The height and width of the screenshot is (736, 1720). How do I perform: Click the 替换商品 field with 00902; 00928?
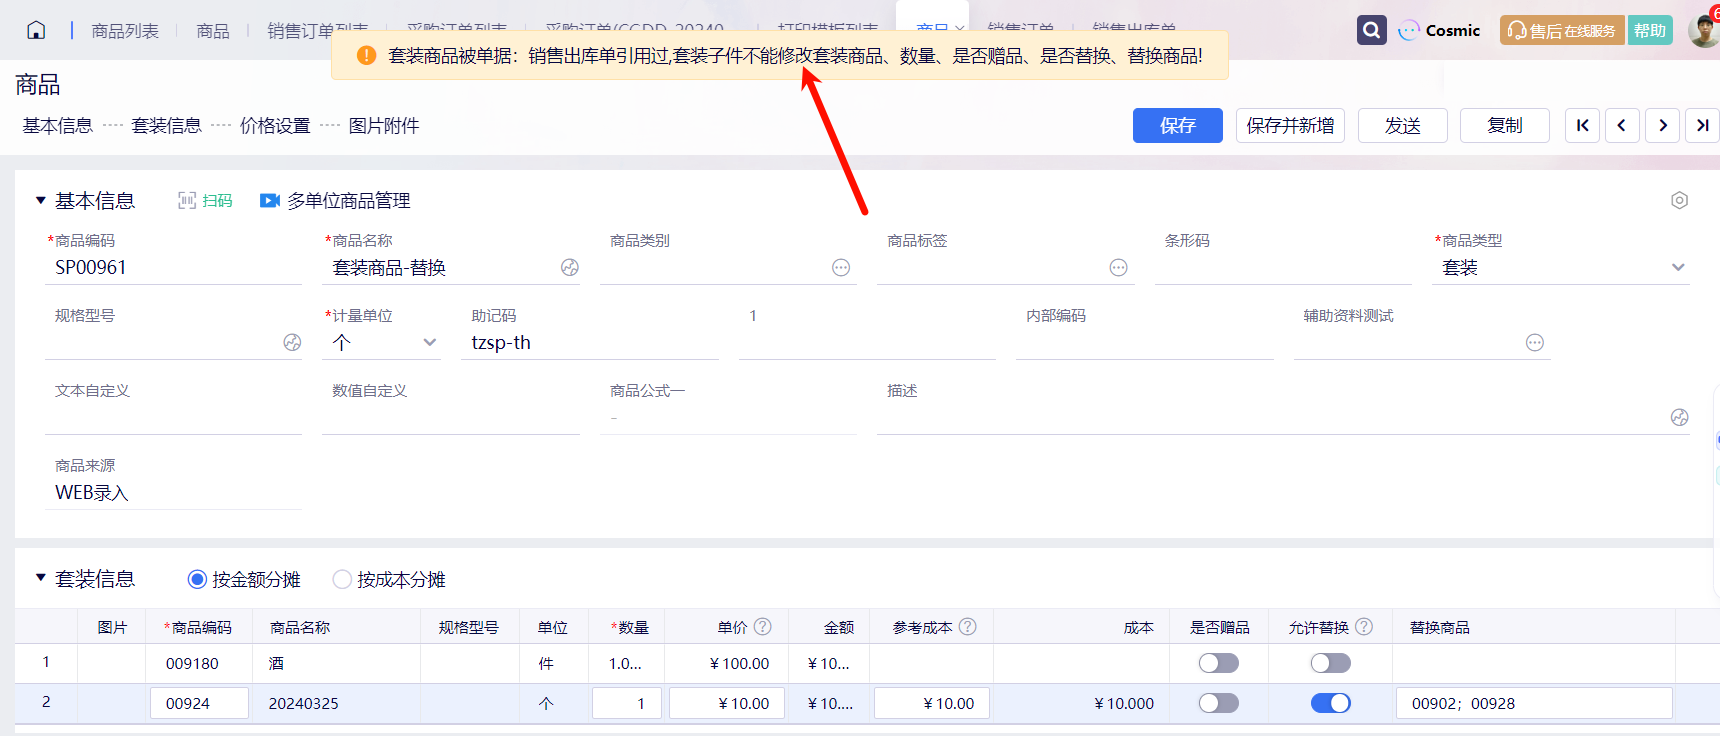coord(1534,703)
